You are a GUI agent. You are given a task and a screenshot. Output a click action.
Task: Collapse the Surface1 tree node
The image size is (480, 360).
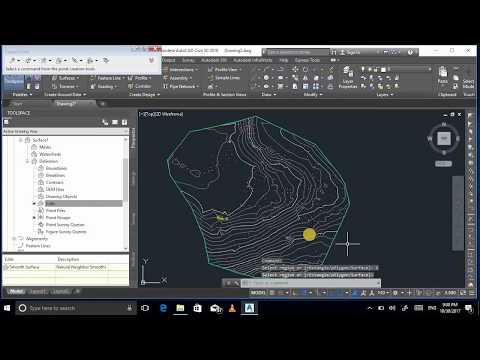point(21,140)
